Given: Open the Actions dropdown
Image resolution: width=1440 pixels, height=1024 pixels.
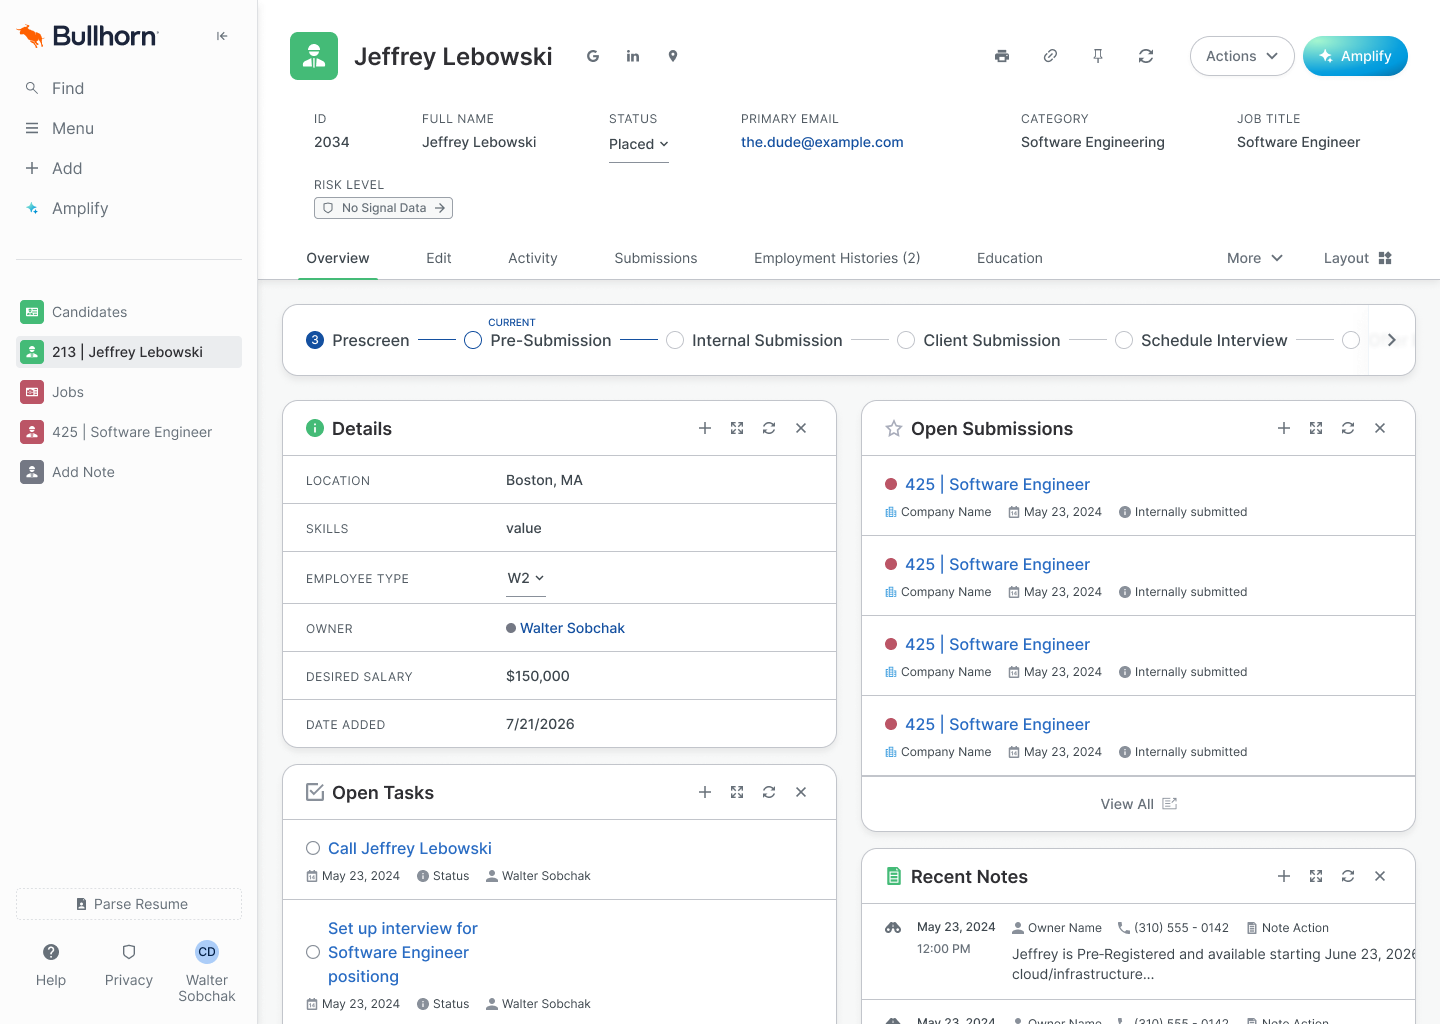Looking at the screenshot, I should point(1242,56).
